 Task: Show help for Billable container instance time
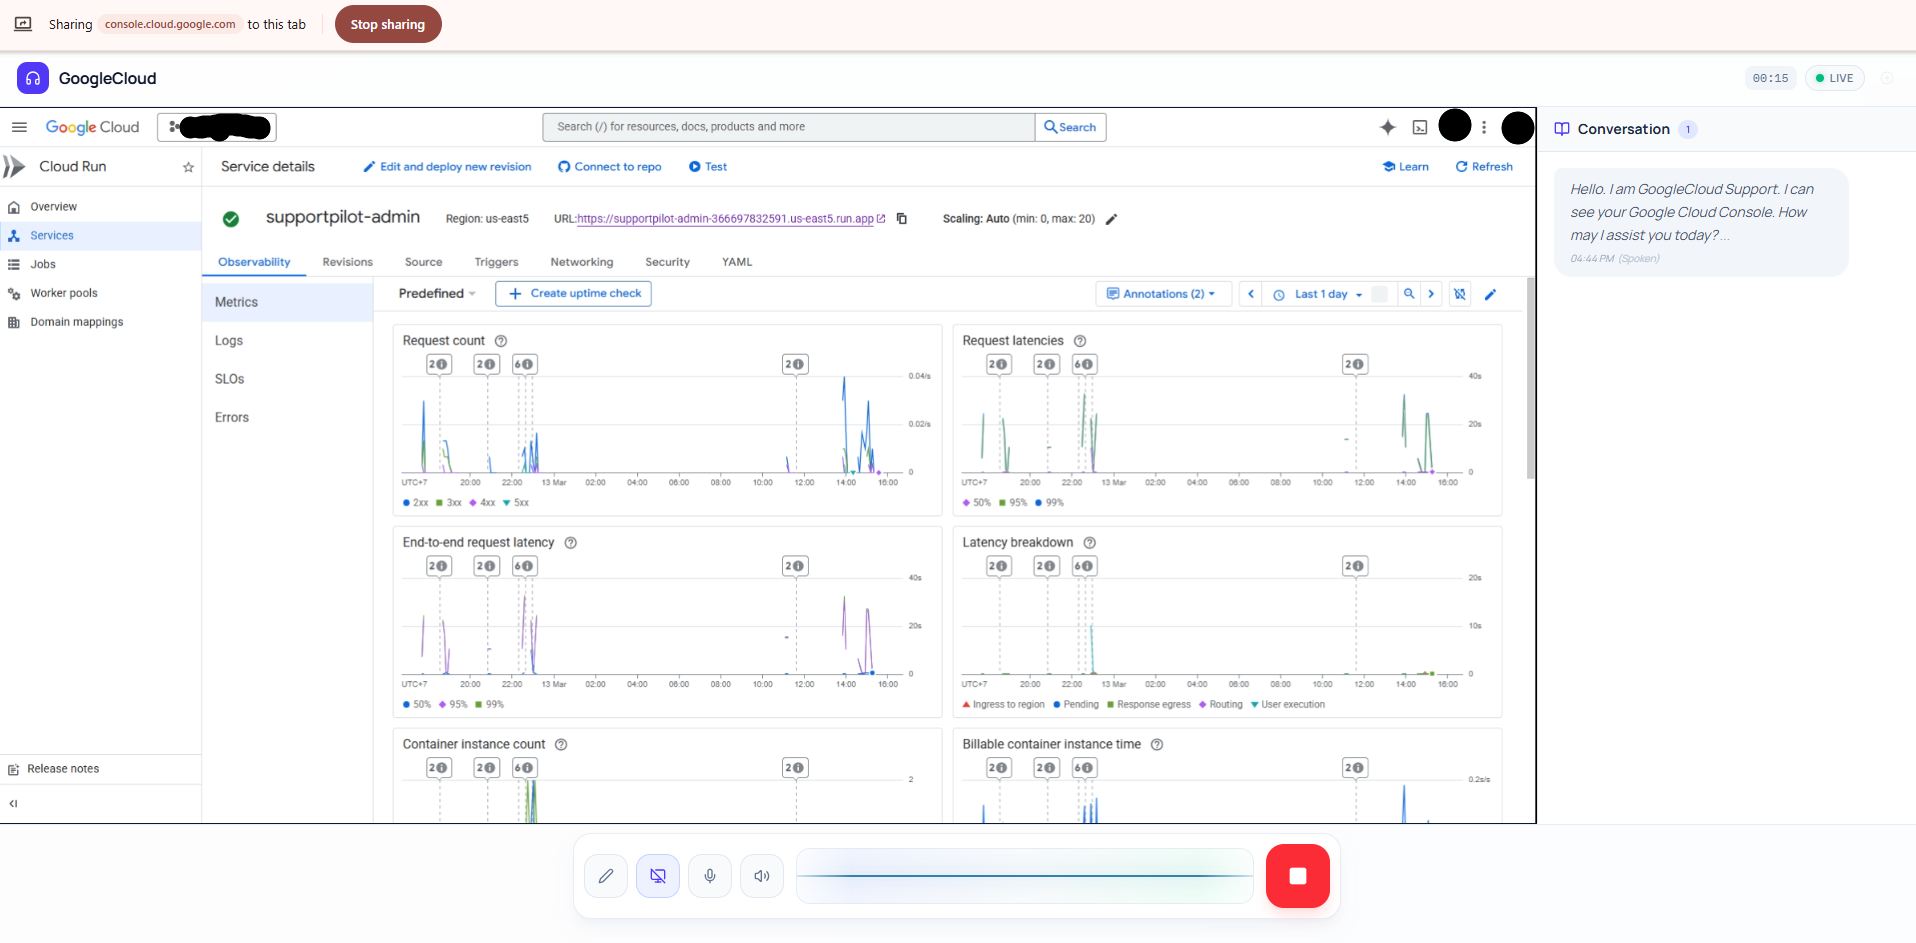coord(1157,745)
